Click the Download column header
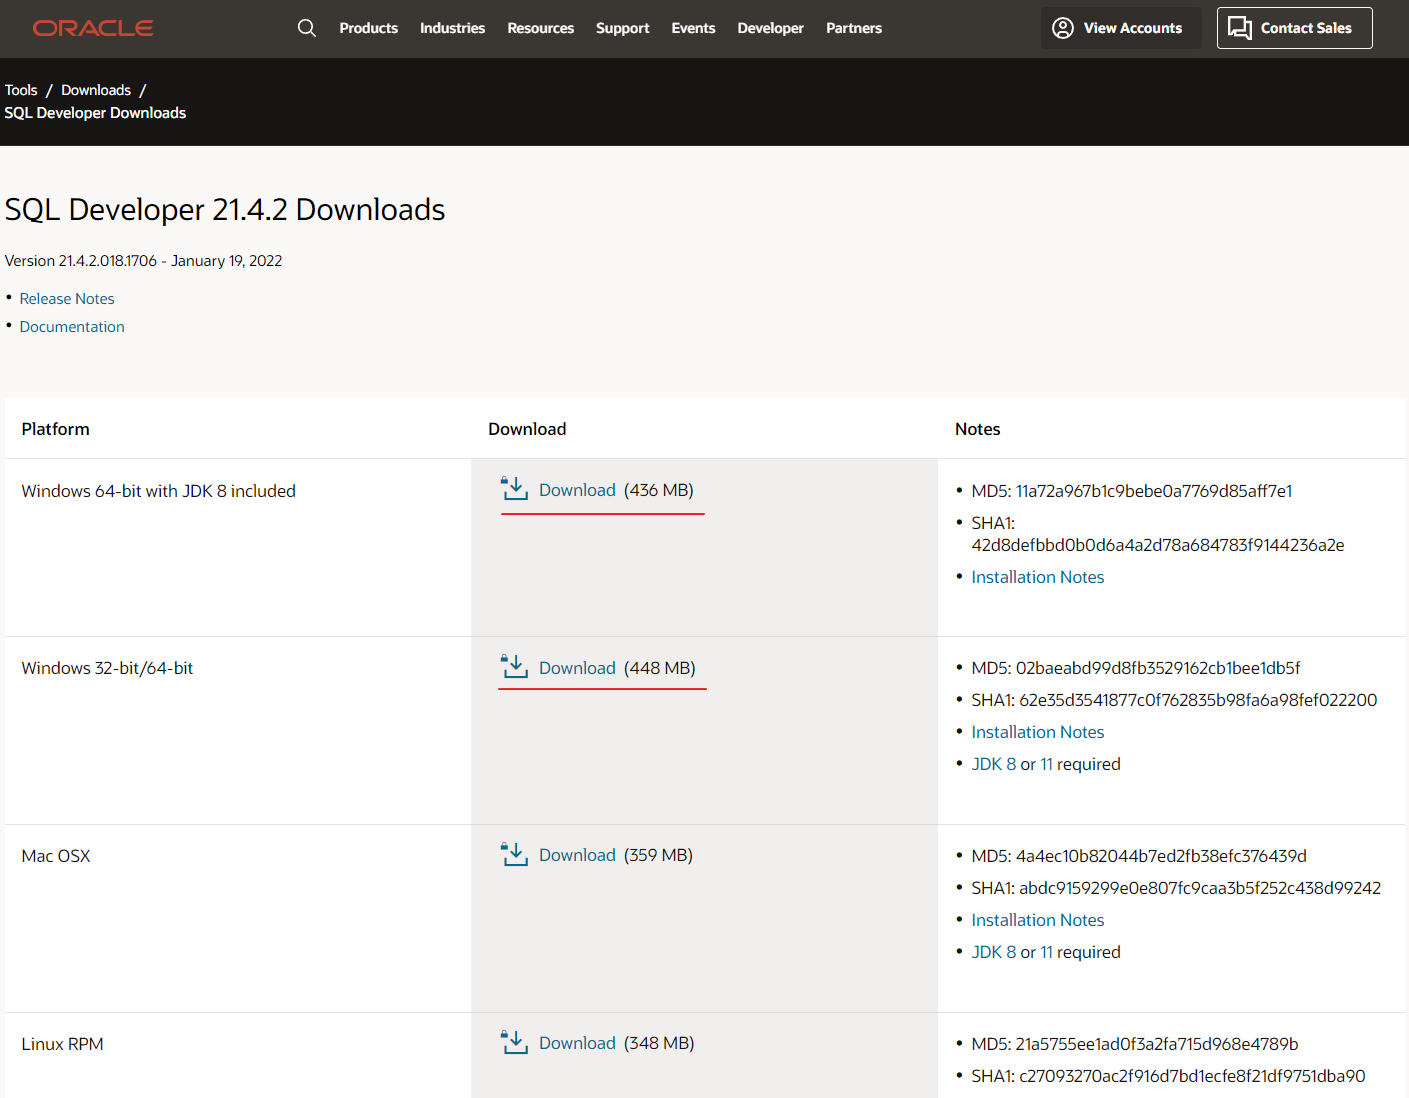1409x1098 pixels. pos(527,429)
